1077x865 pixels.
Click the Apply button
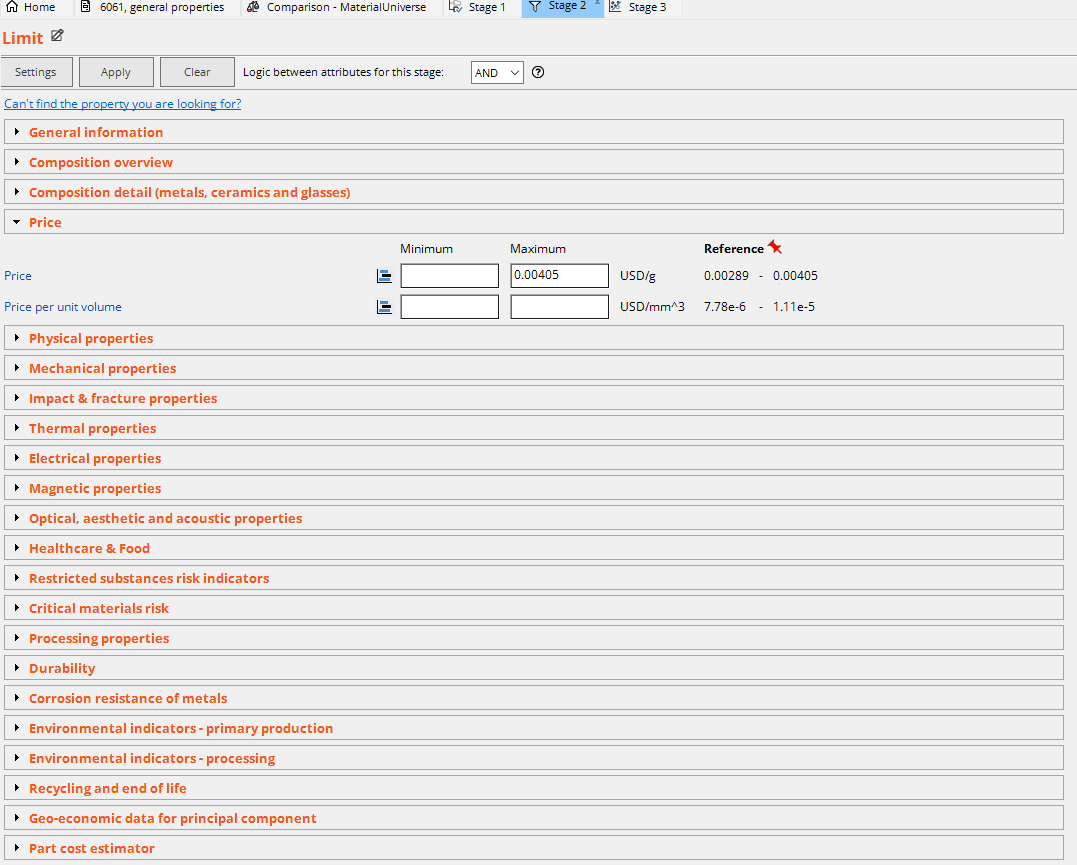click(x=116, y=71)
